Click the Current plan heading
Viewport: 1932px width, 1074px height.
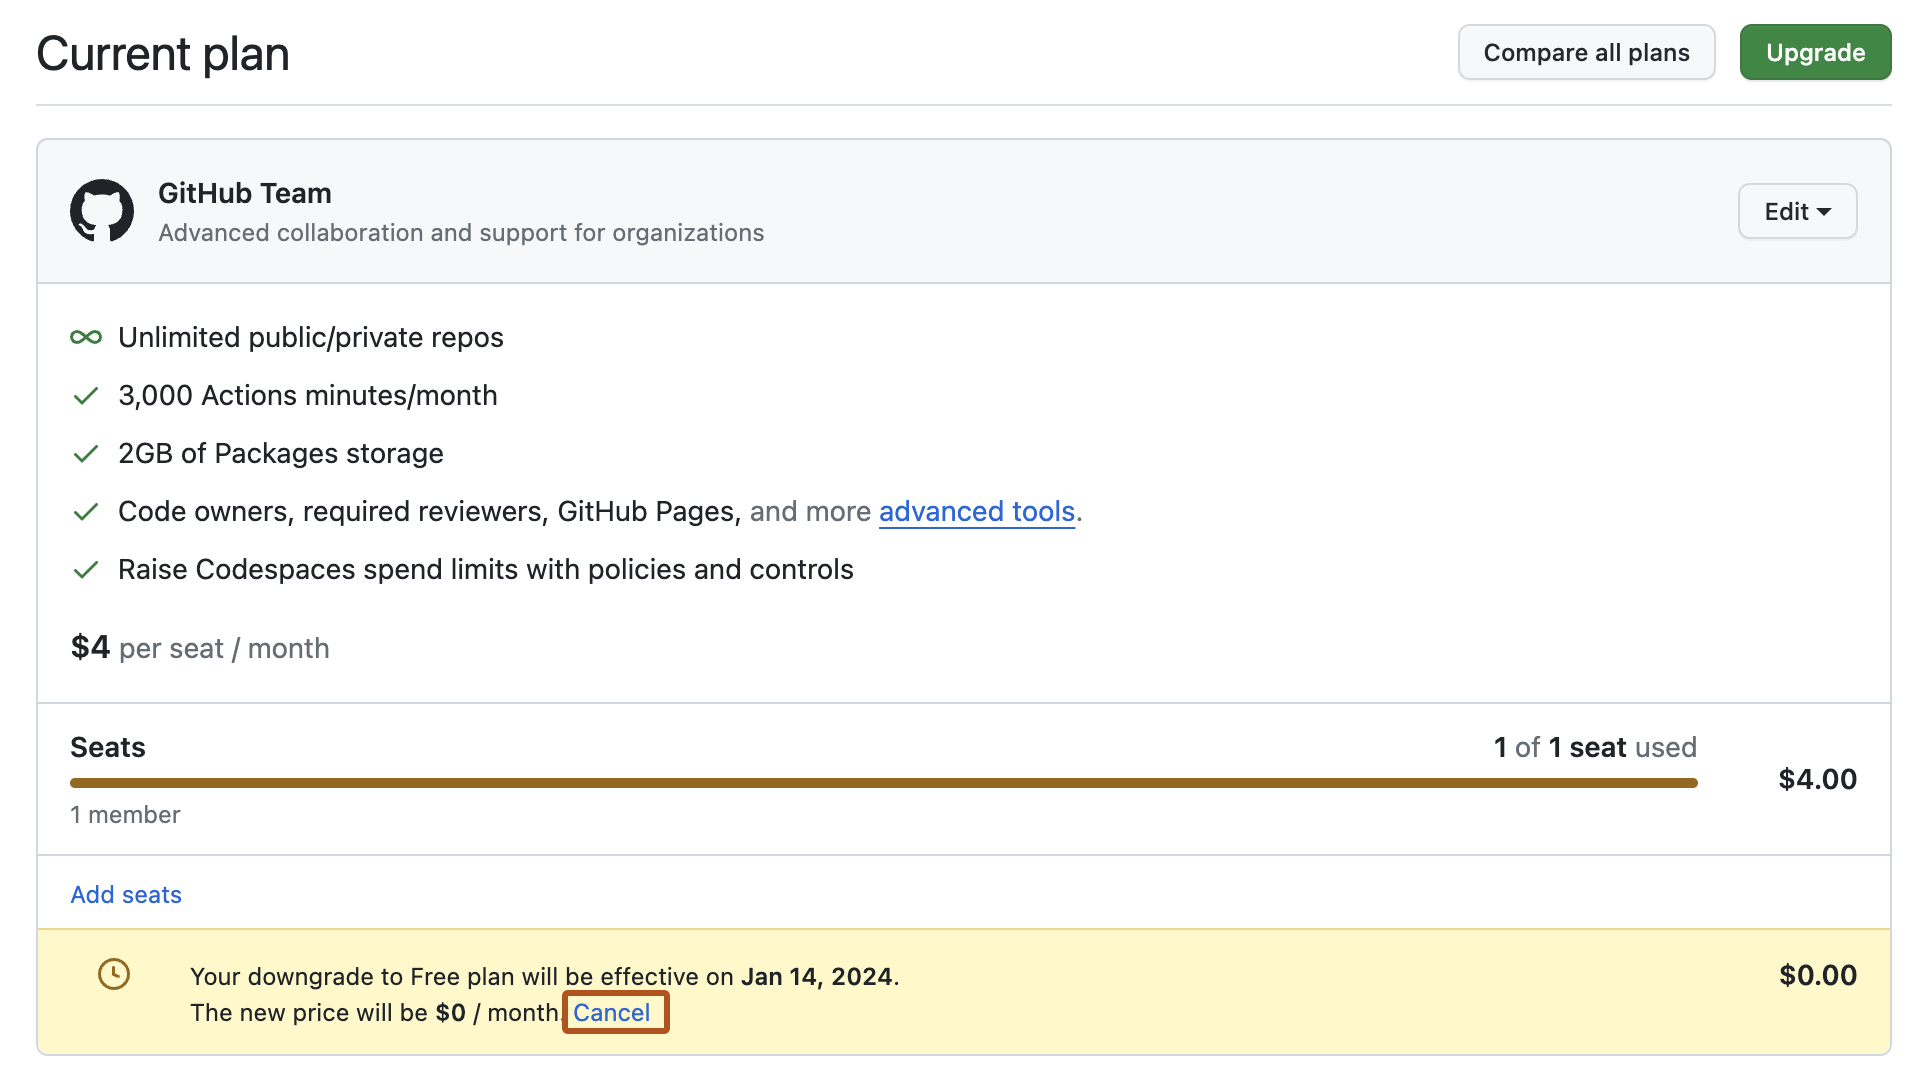click(162, 52)
